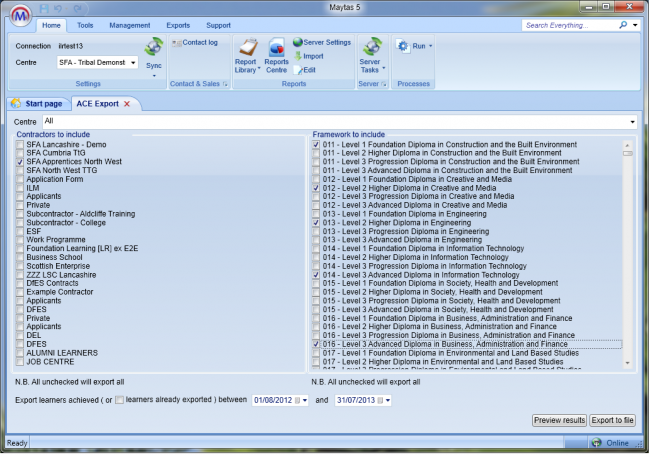The image size is (650, 455).
Task: Toggle the learners already exported checkbox
Action: (x=120, y=400)
